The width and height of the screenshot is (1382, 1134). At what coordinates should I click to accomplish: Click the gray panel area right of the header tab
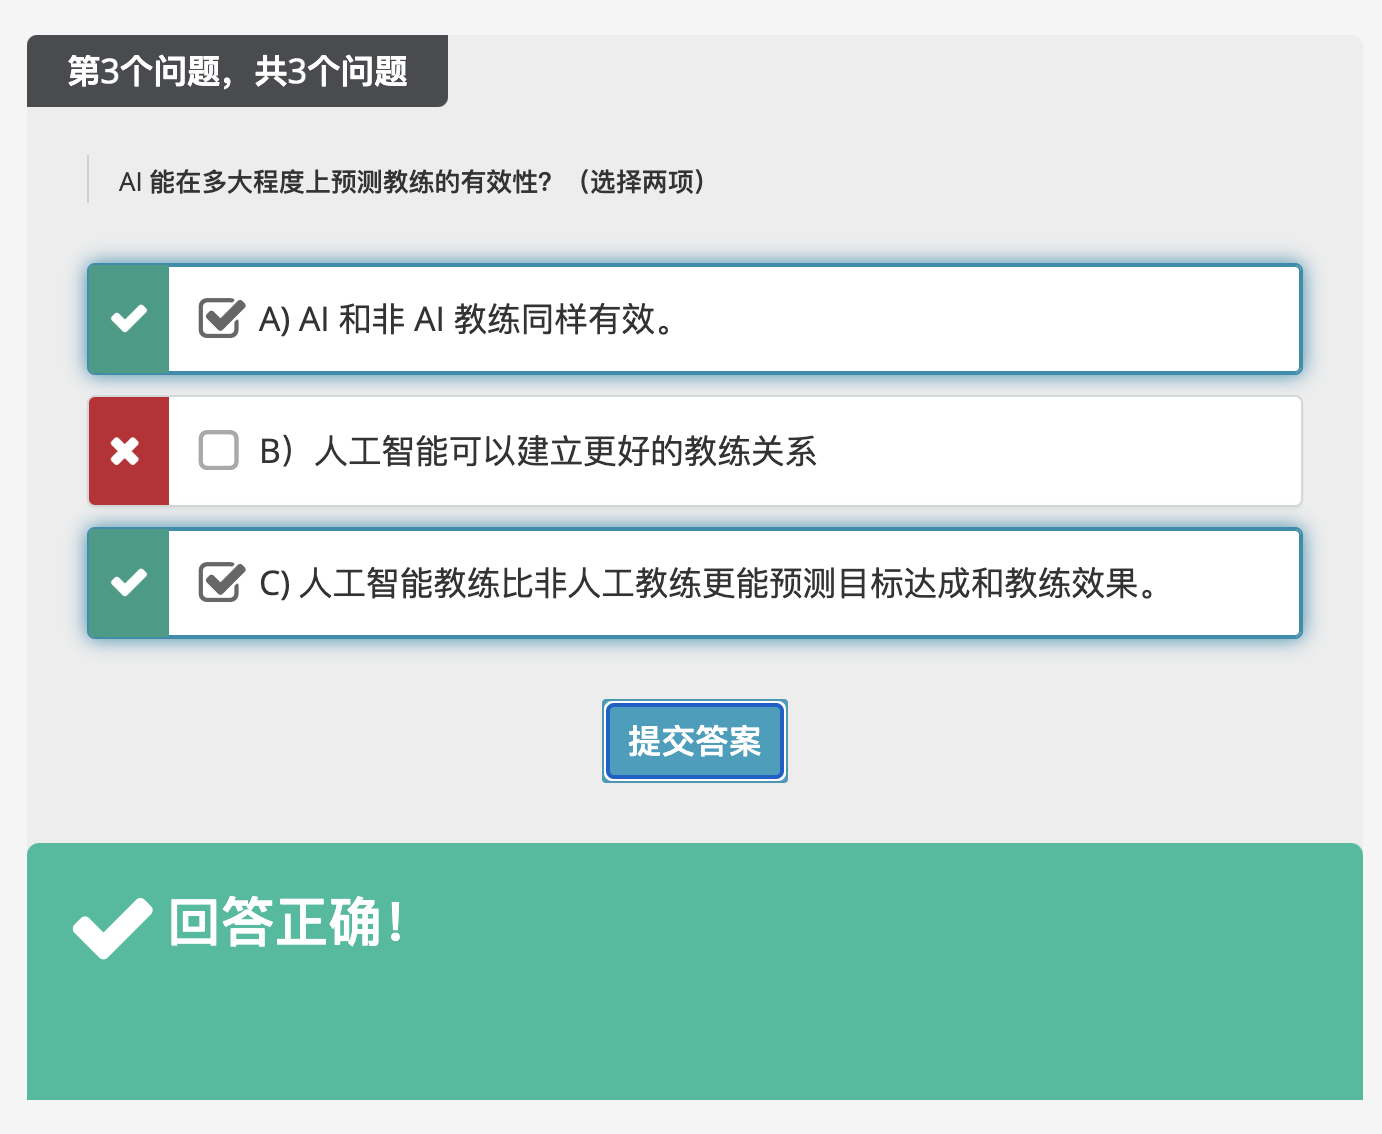pyautogui.click(x=900, y=71)
